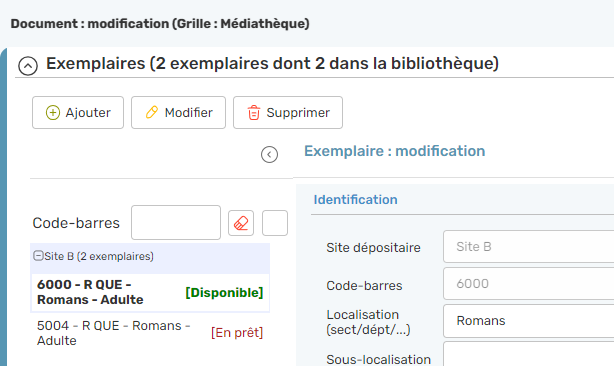614x366 pixels.
Task: Click the Exemplaires section title text
Action: [273, 63]
